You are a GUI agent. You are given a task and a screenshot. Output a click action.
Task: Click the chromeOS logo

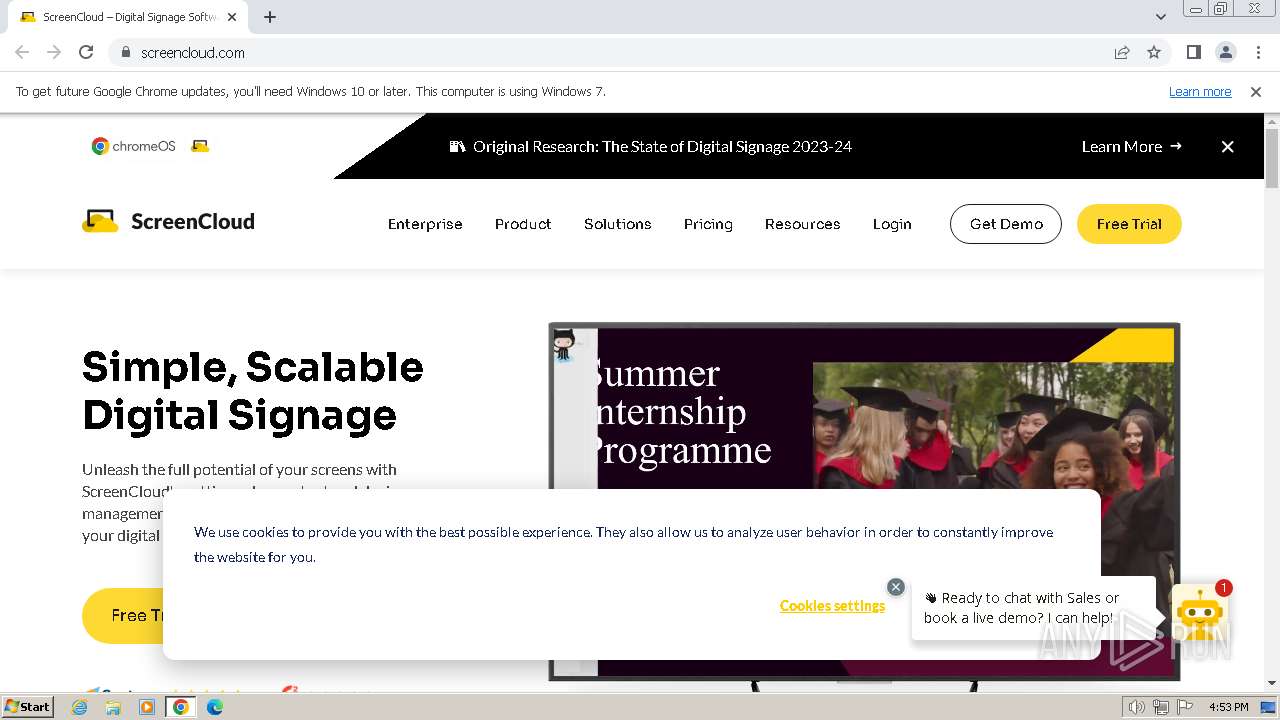coord(133,146)
